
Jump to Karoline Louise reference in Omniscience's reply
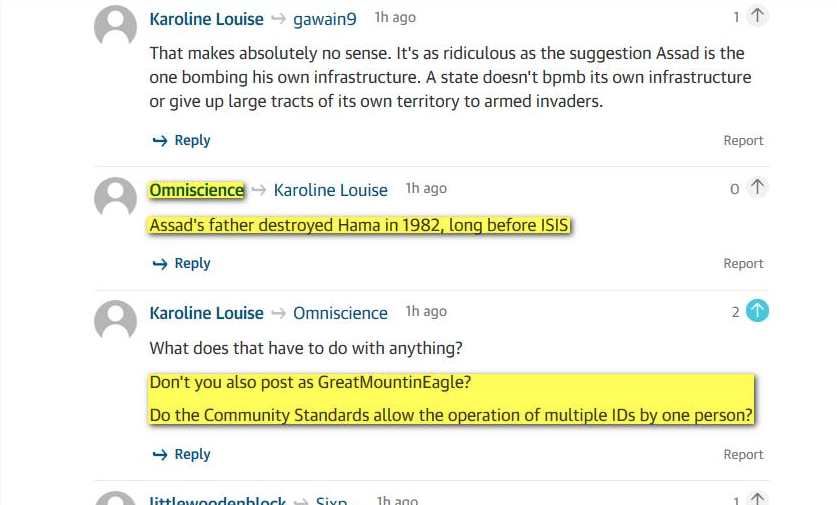click(x=330, y=190)
